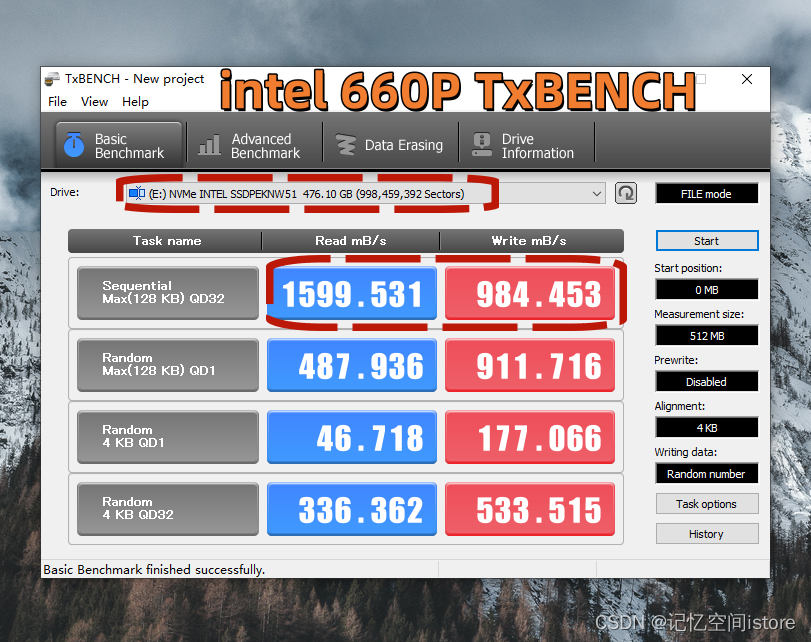811x642 pixels.
Task: Switch to Basic Benchmark tab
Action: [x=119, y=145]
